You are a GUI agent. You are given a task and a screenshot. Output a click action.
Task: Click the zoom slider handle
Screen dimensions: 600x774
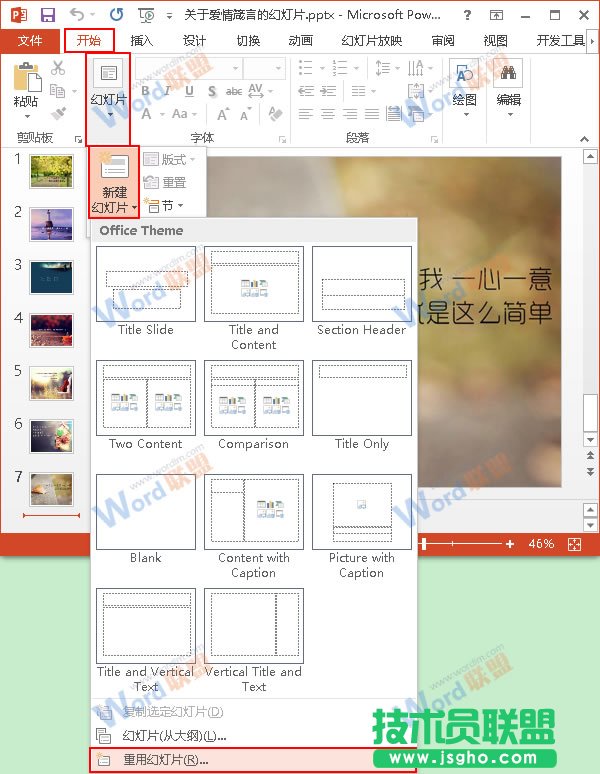424,544
